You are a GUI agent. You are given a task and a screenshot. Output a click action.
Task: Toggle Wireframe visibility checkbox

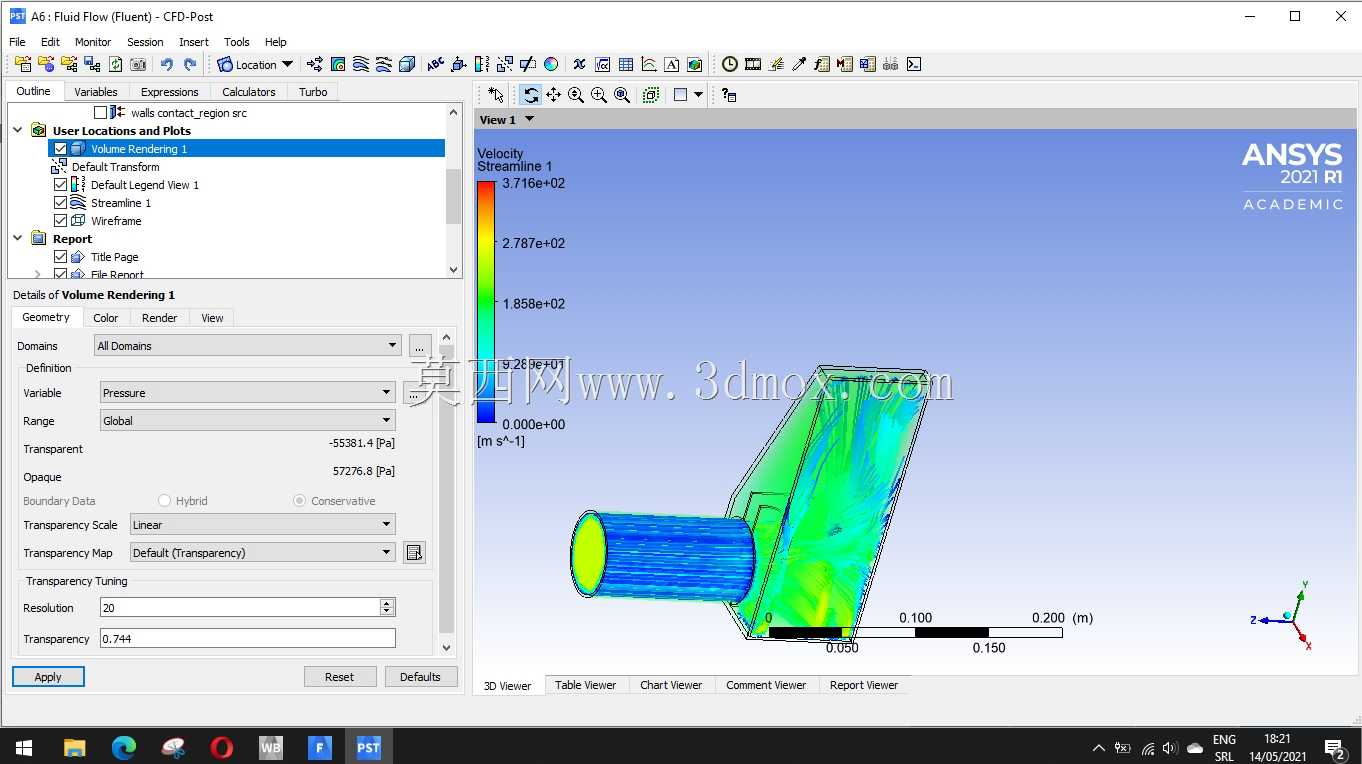coord(60,221)
